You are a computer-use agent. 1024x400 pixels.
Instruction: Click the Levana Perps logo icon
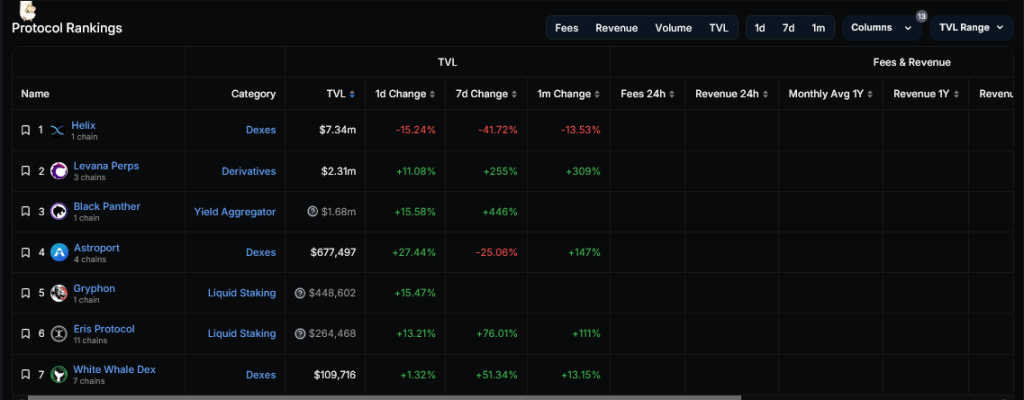pos(58,171)
